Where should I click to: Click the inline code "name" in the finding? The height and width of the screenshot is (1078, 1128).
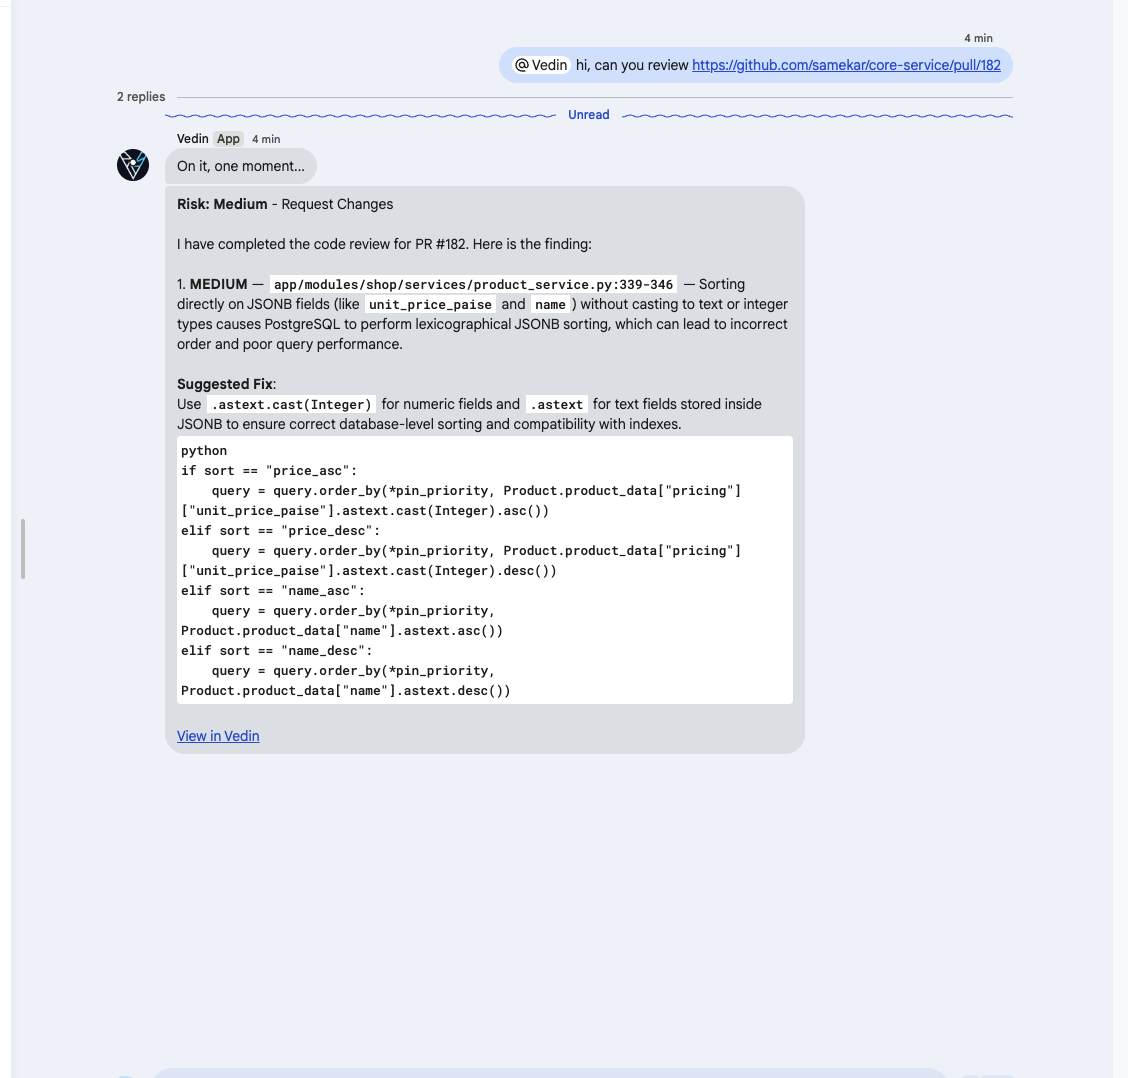(550, 304)
